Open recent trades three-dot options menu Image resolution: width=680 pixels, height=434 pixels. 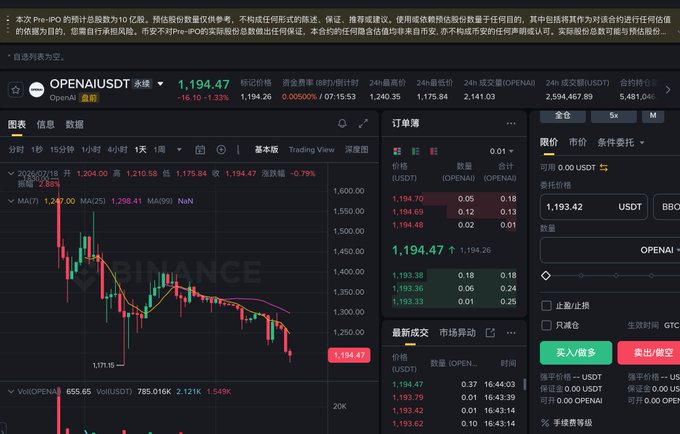point(511,333)
